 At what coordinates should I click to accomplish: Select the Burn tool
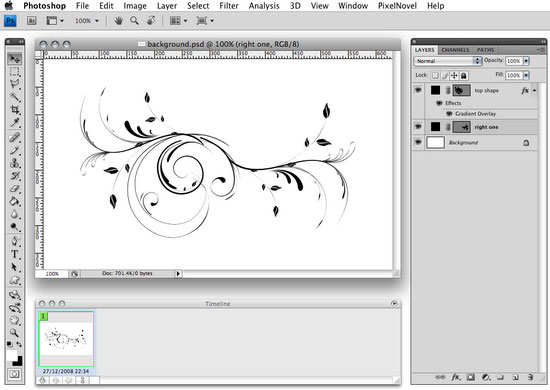pyautogui.click(x=14, y=227)
